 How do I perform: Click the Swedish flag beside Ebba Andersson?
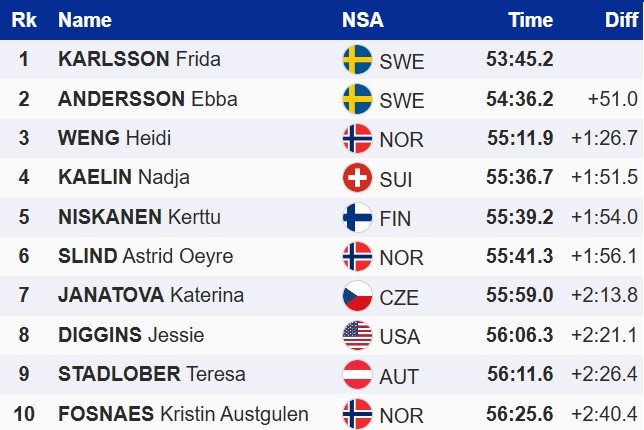coord(357,99)
